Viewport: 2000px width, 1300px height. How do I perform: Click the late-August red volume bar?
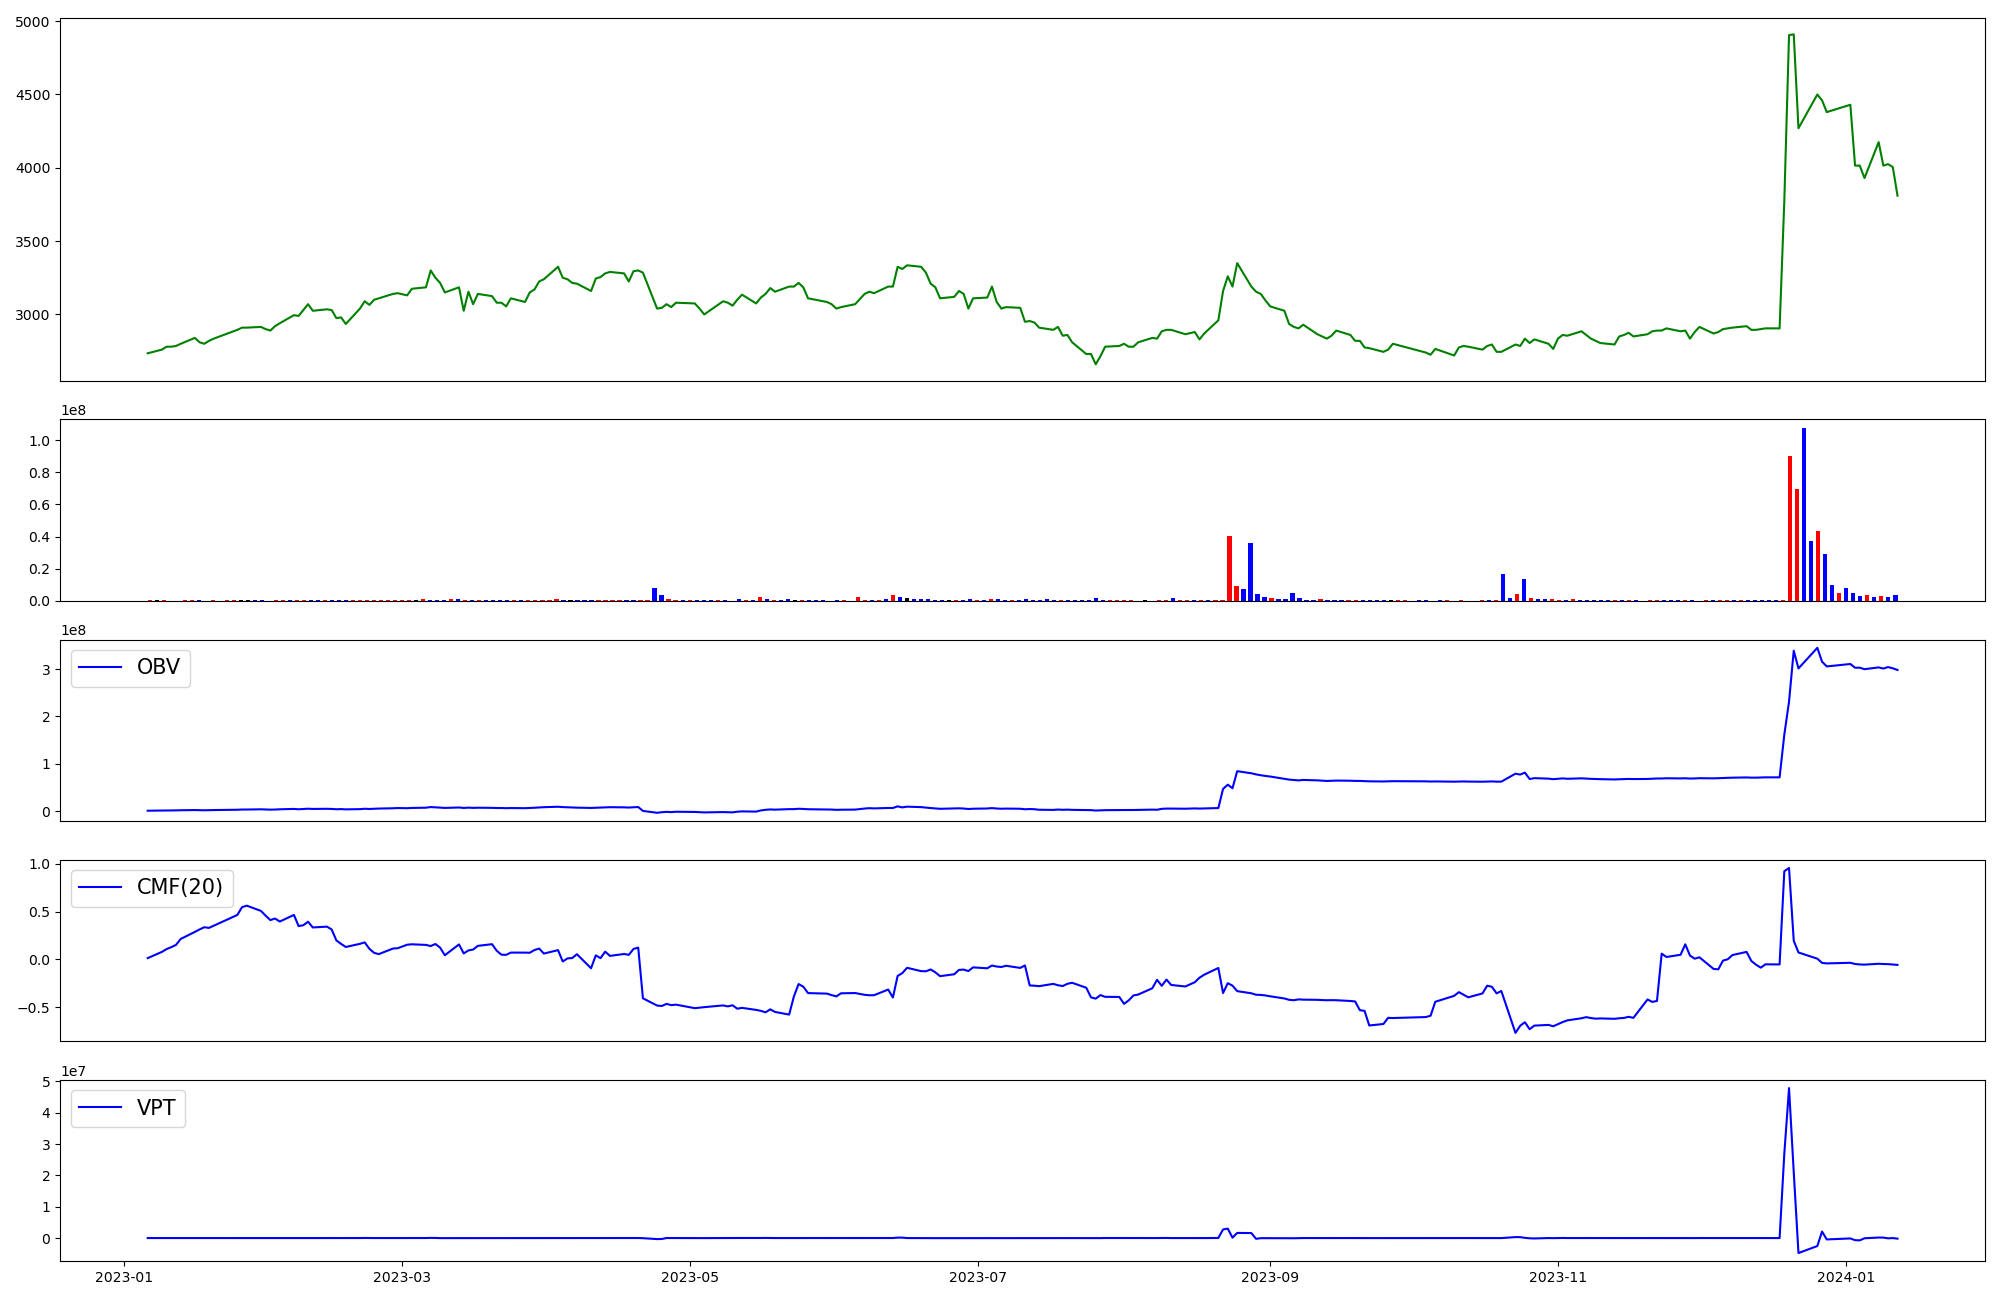1229,568
